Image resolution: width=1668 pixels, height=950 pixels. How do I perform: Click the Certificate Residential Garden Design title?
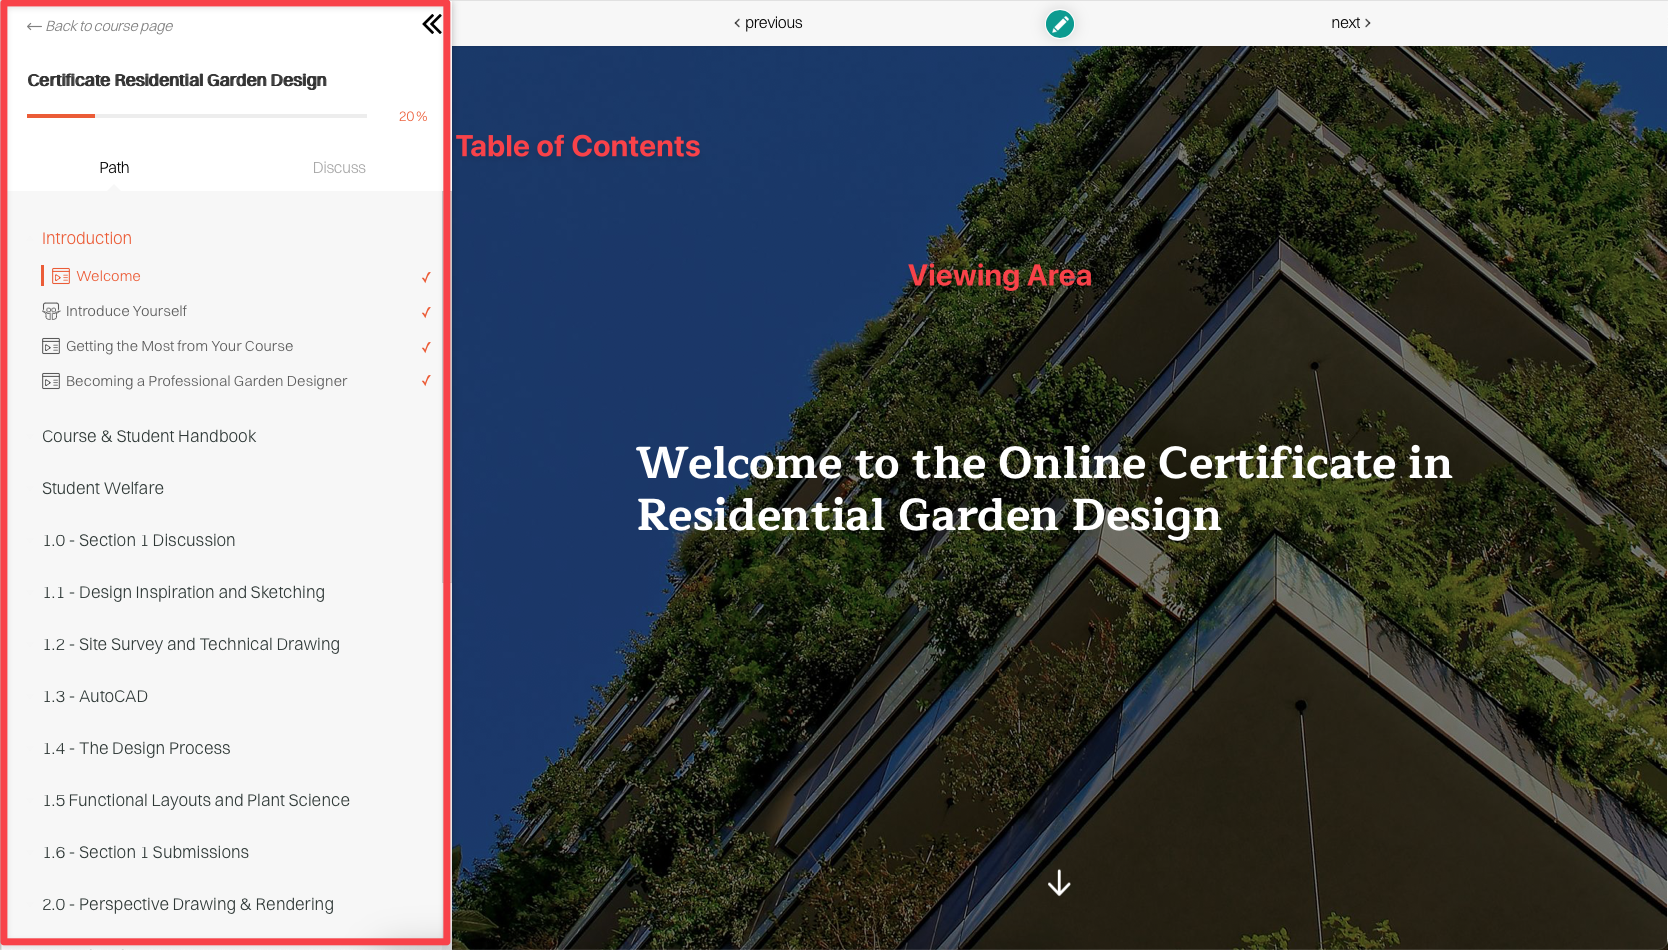coord(177,80)
